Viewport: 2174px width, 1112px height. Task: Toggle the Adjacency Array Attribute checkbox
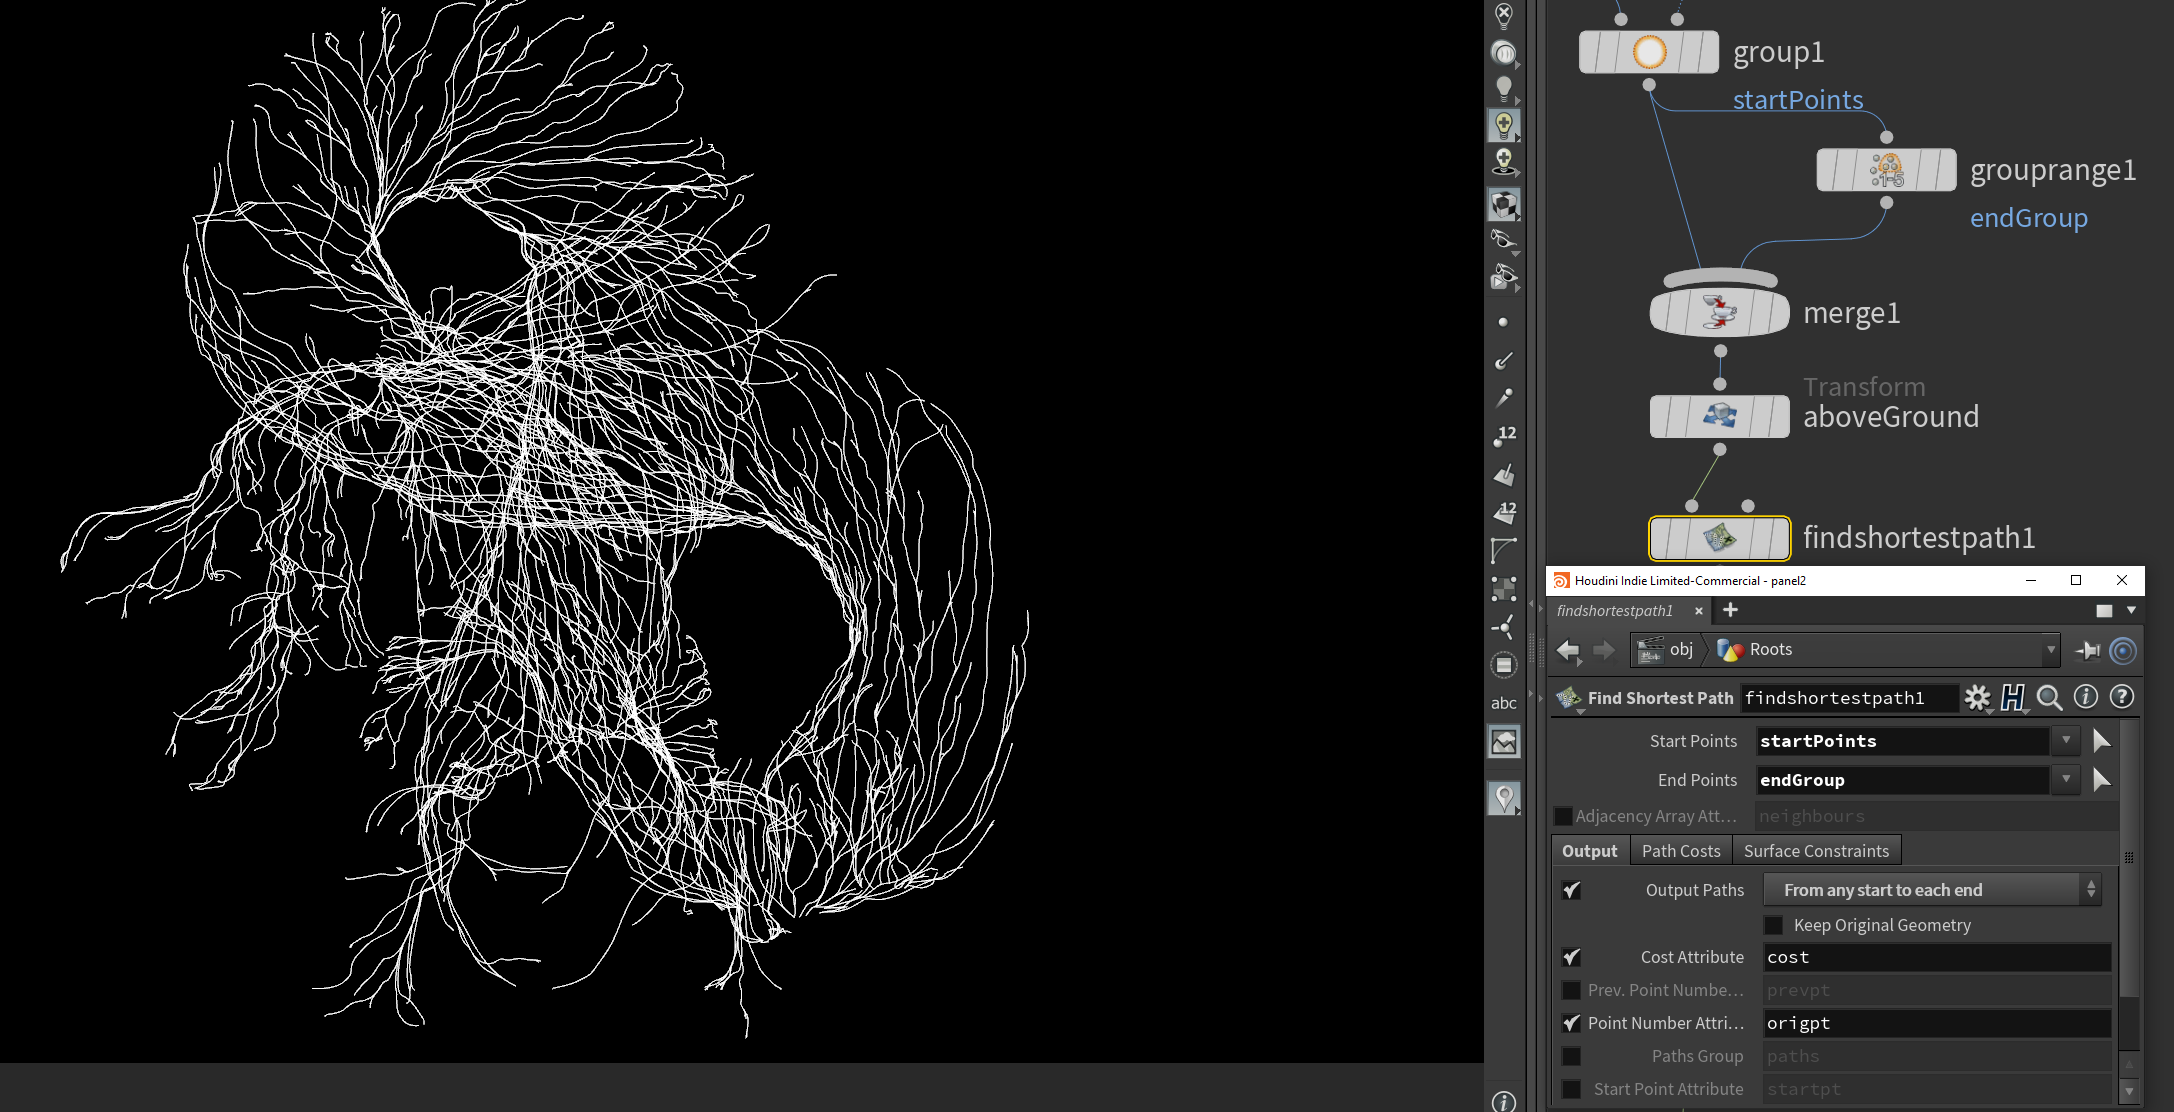click(x=1564, y=816)
